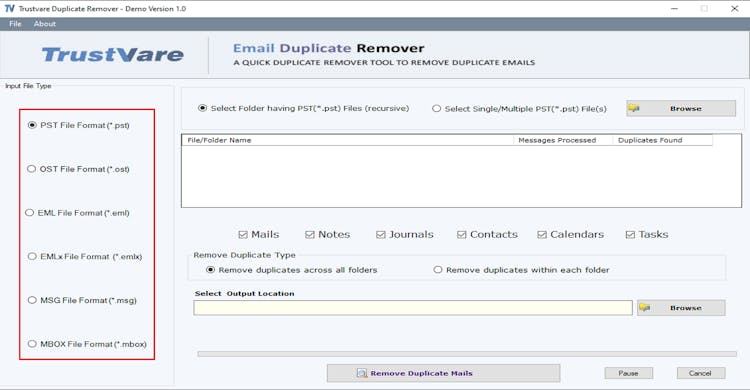The image size is (750, 390).
Task: Toggle the Journals checkbox
Action: [x=381, y=234]
